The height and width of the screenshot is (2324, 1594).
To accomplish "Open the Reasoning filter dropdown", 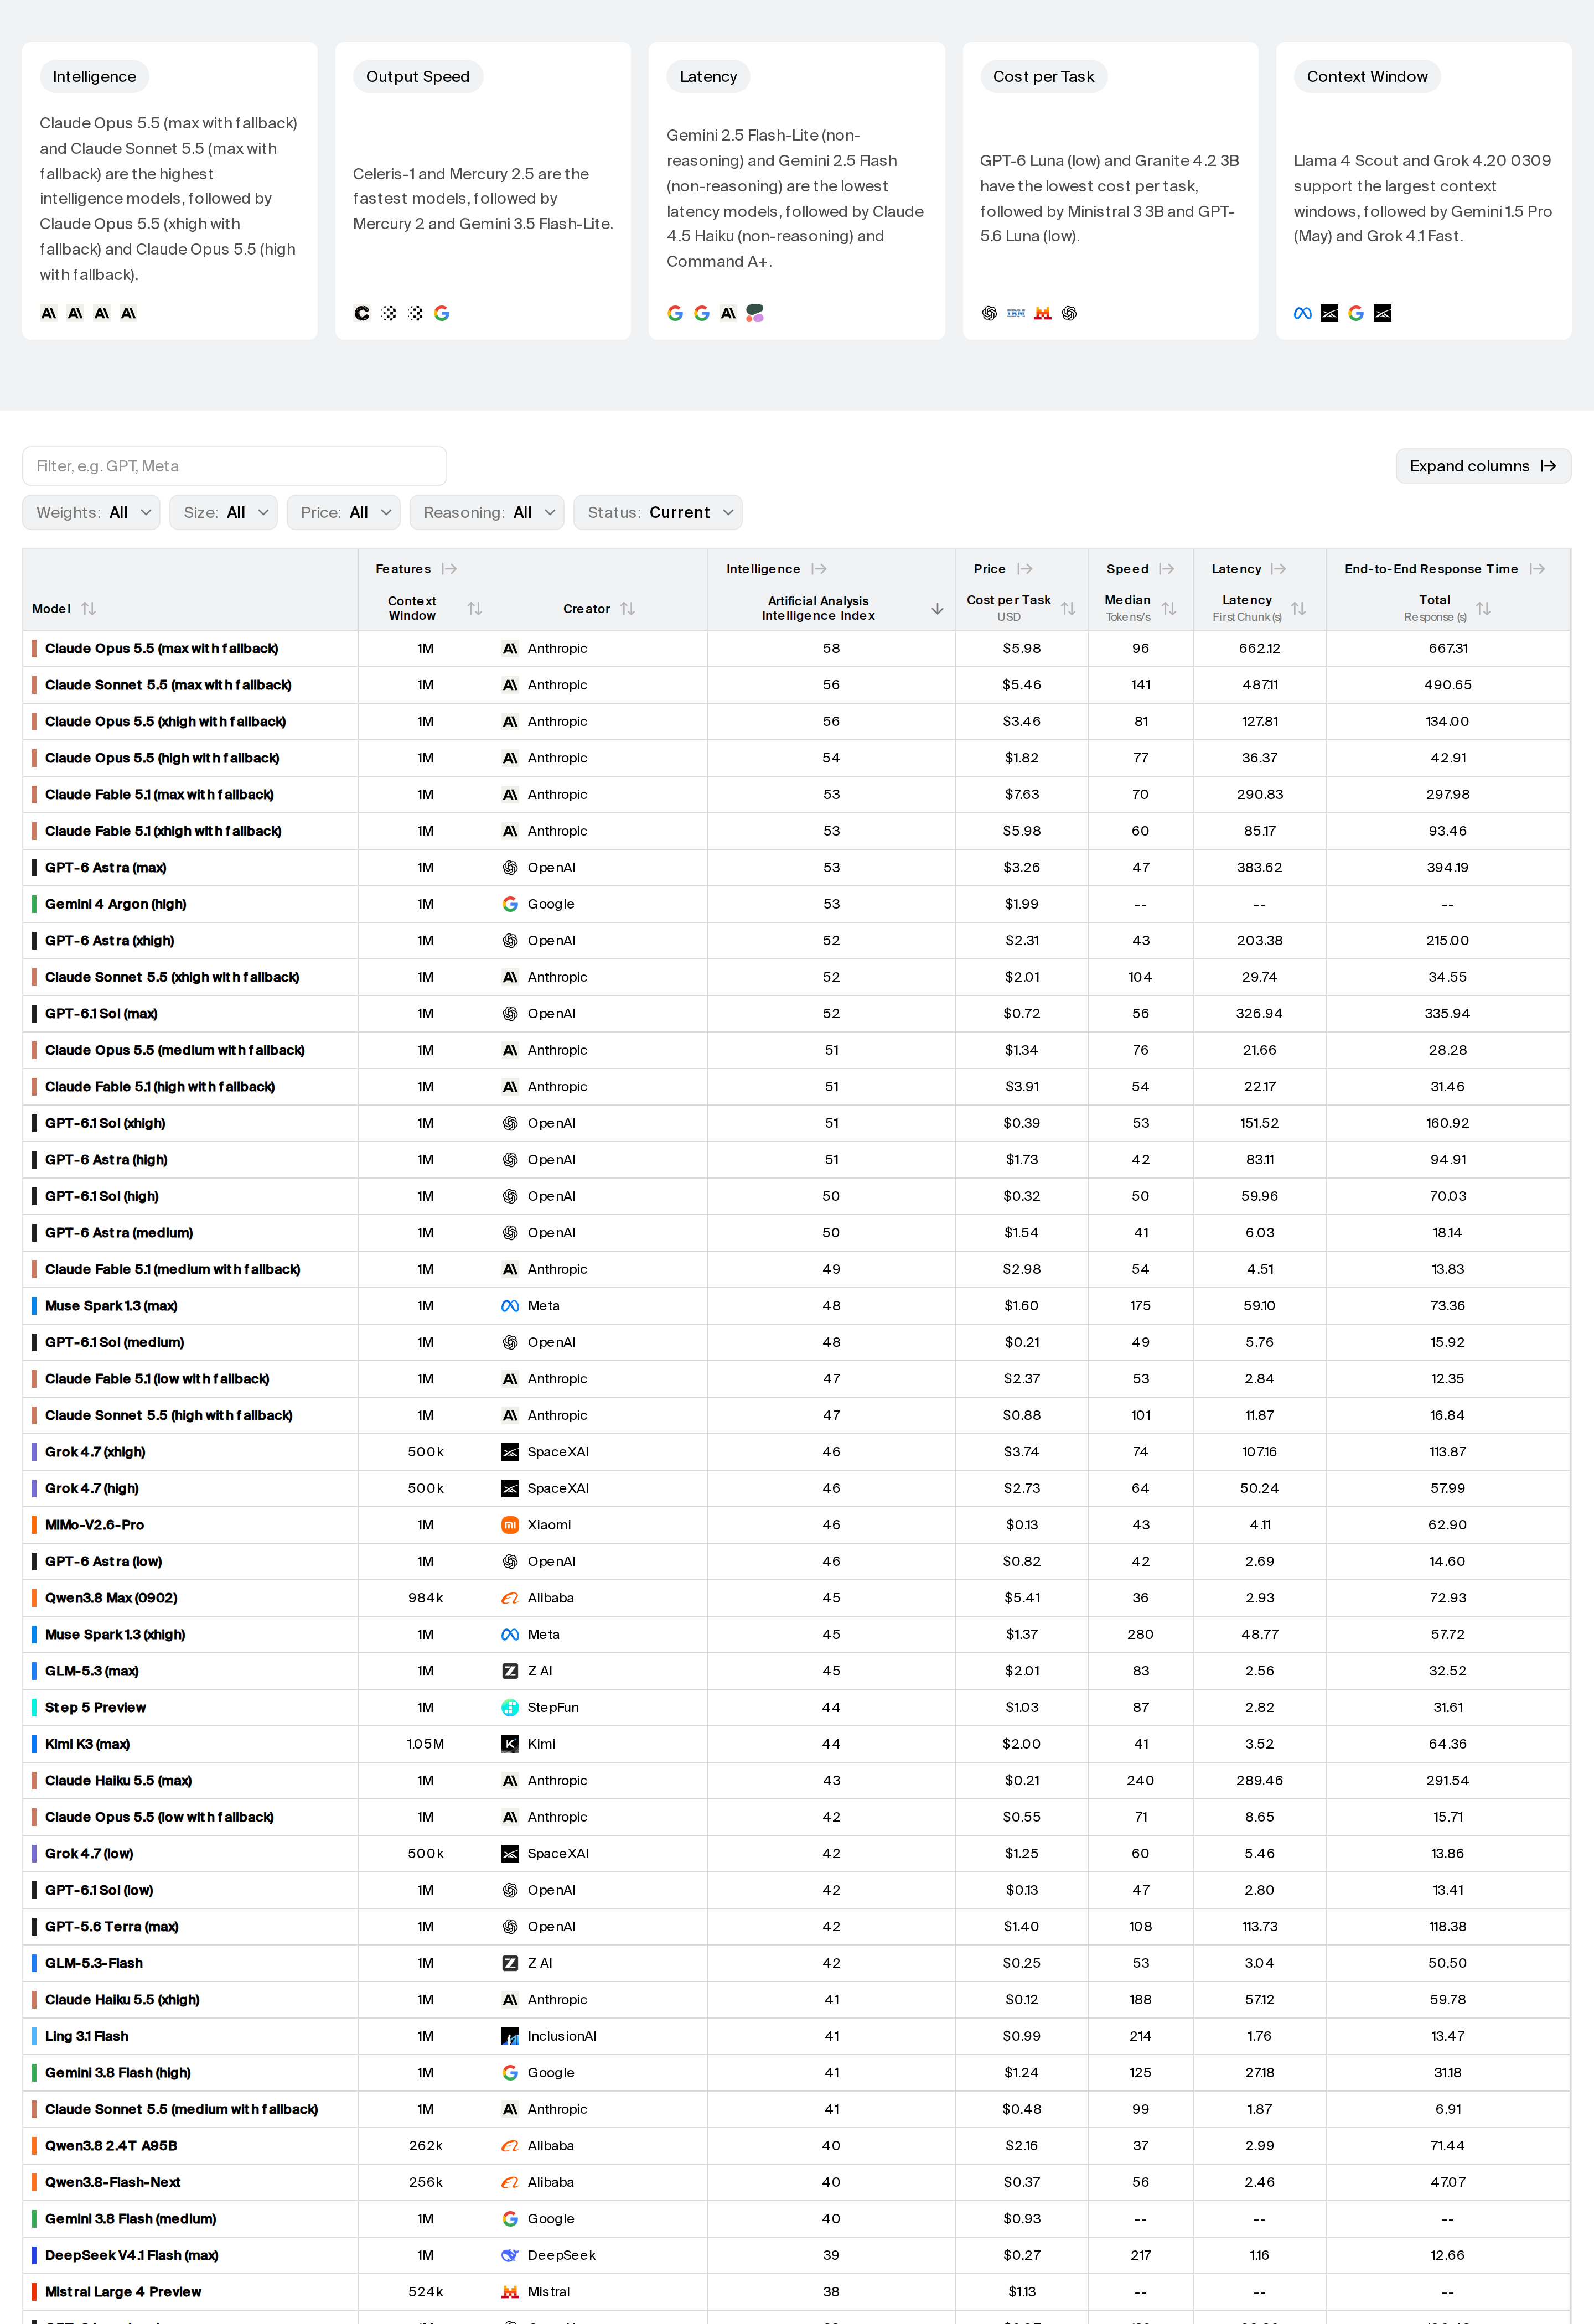I will 487,512.
